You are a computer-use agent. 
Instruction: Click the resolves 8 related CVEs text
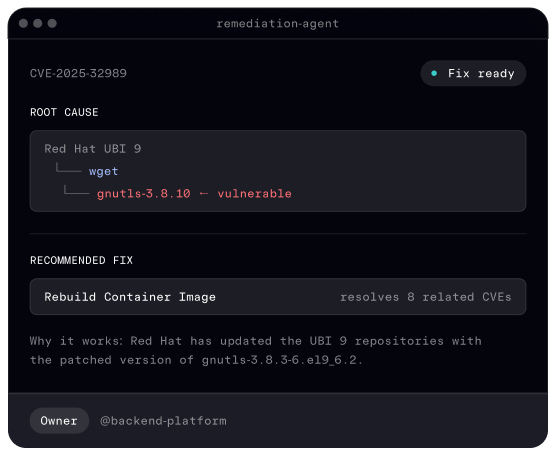pos(426,297)
